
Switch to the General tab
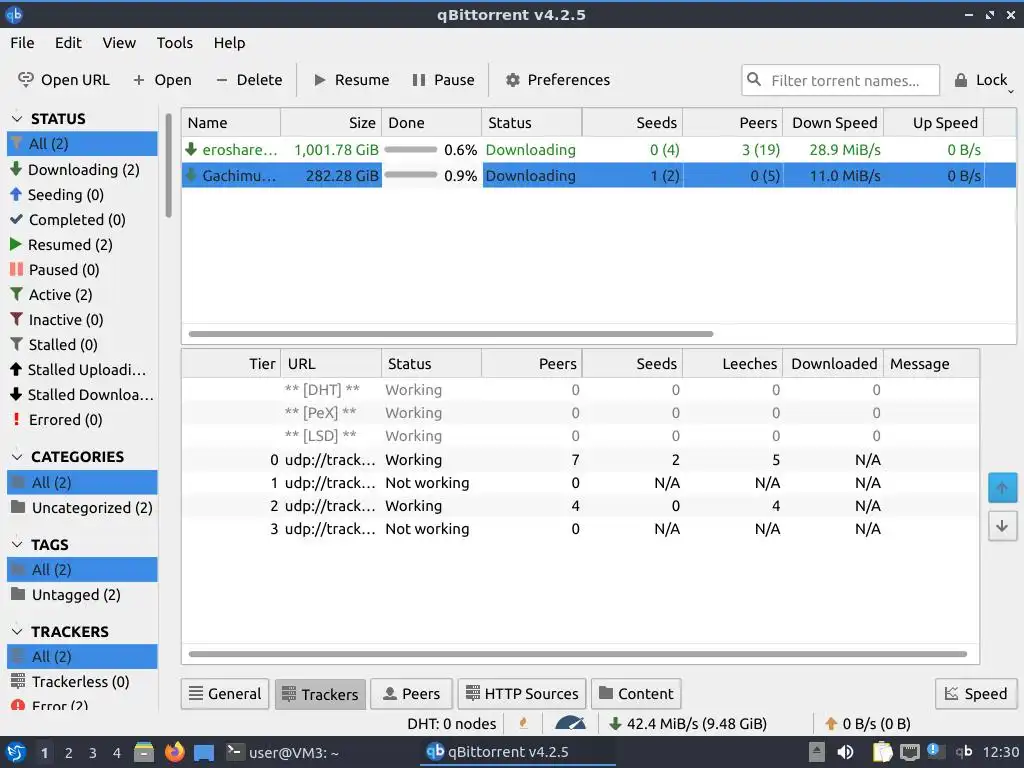225,694
